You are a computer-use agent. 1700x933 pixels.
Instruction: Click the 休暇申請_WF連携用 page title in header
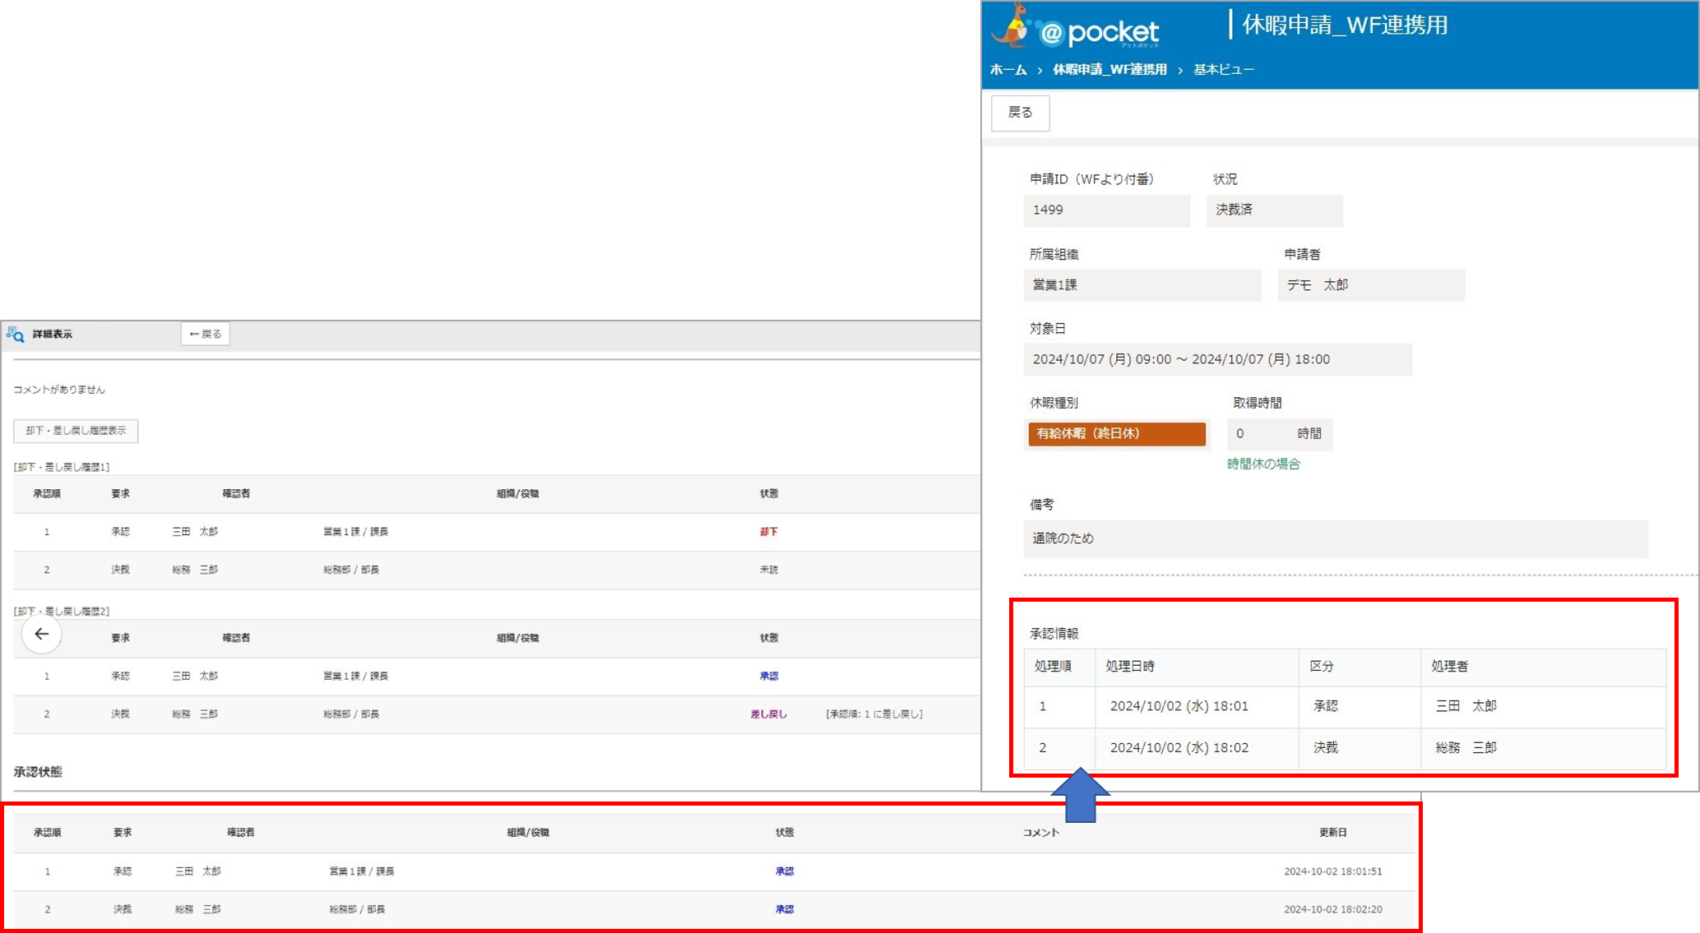click(1344, 25)
